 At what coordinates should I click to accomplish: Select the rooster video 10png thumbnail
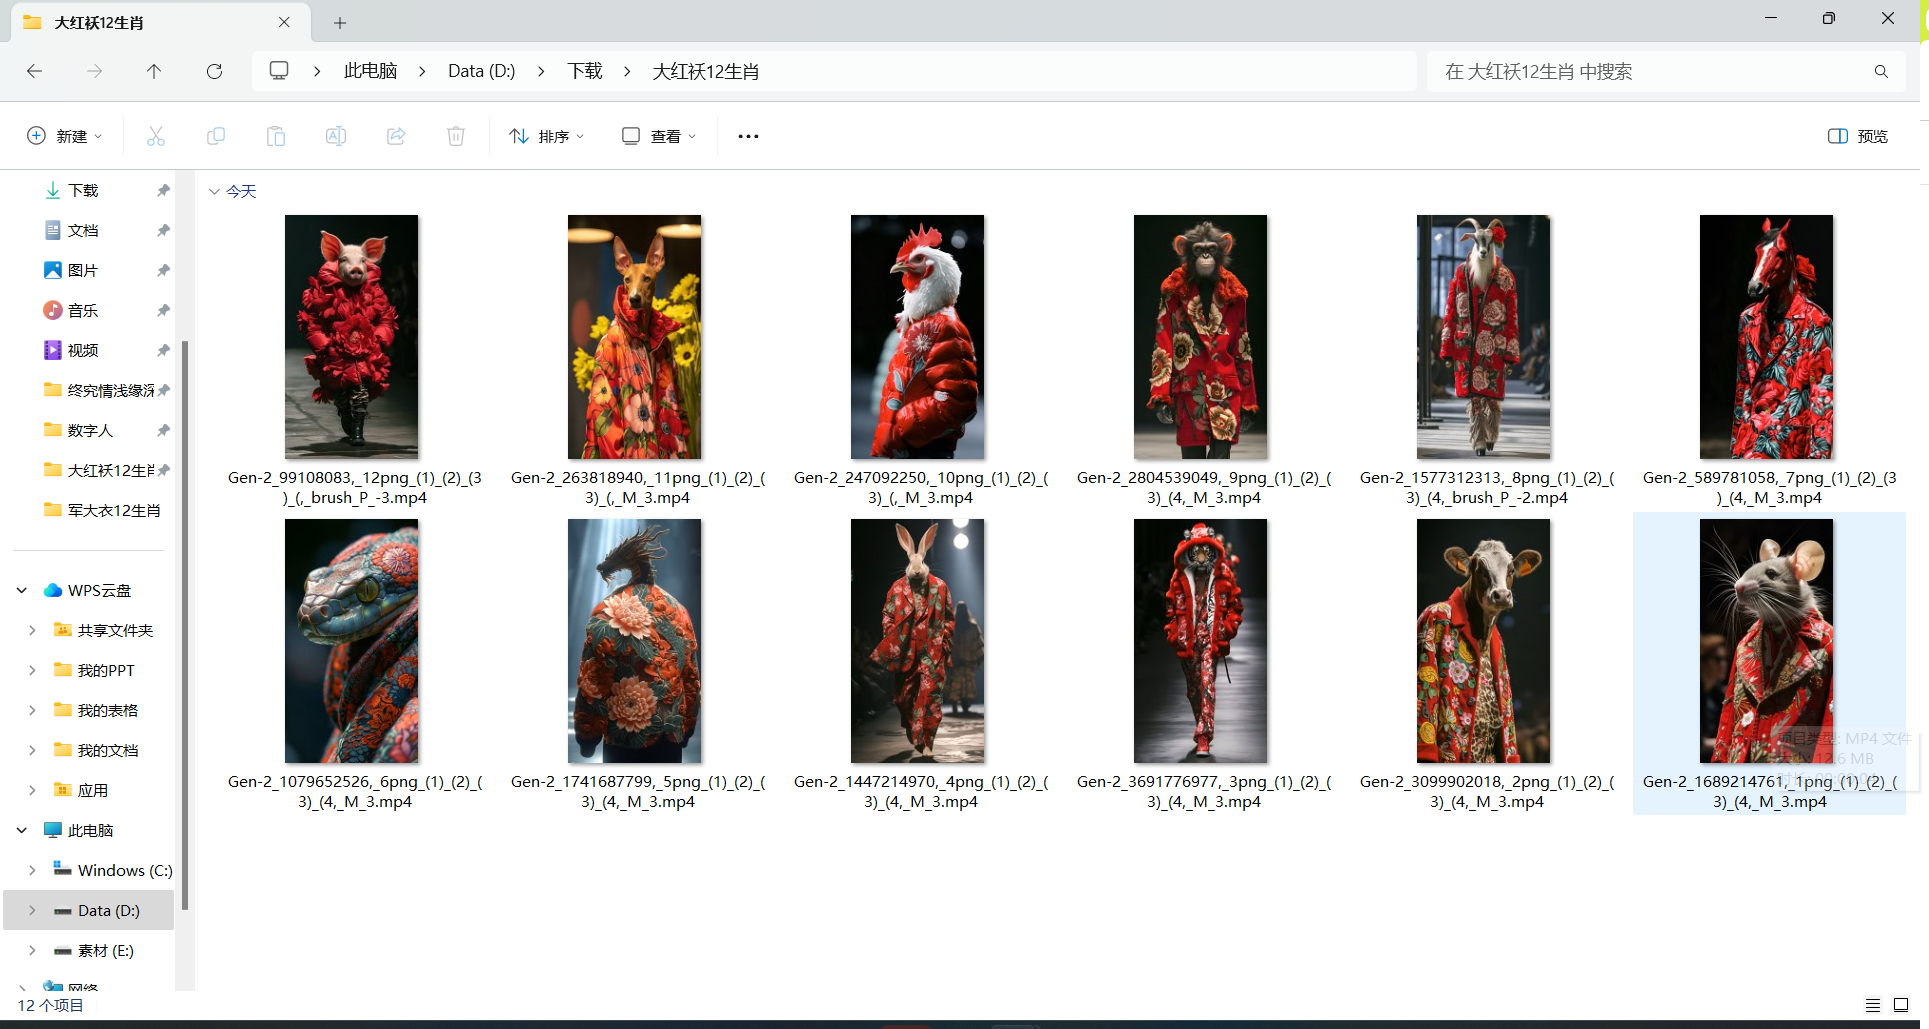pyautogui.click(x=917, y=337)
